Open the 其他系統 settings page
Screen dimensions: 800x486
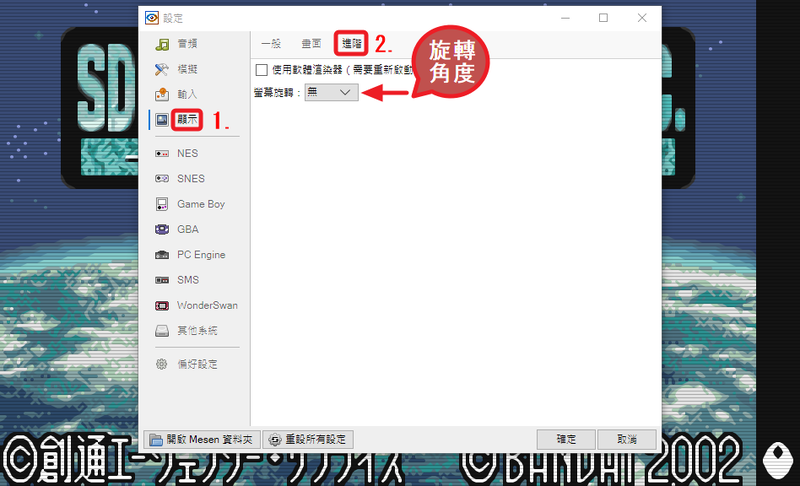(197, 331)
